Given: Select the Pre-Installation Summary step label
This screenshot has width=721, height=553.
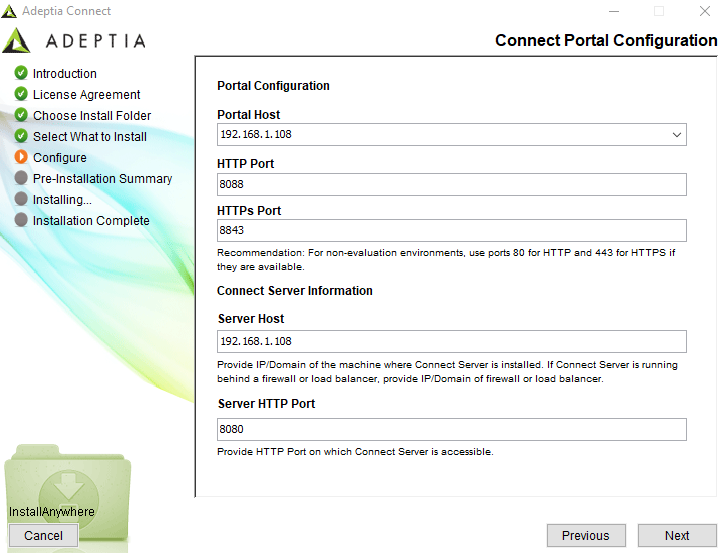Looking at the screenshot, I should pos(103,178).
